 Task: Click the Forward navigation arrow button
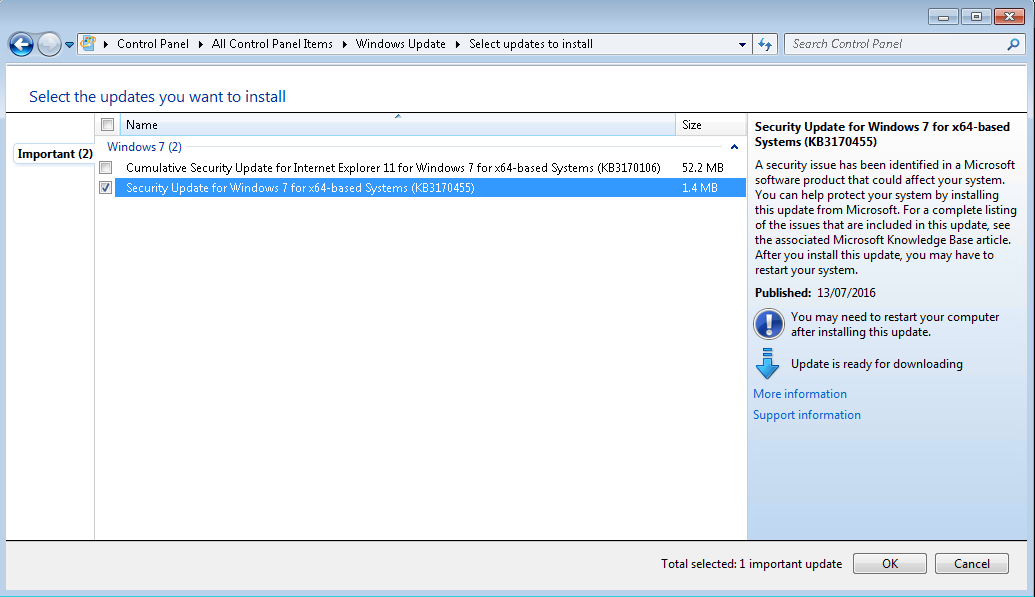49,44
